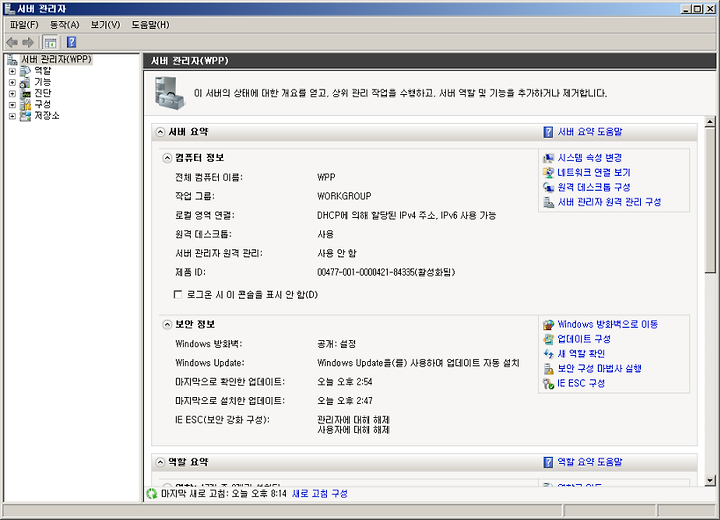
Task: Expand the 저장소 tree node
Action: [12, 116]
